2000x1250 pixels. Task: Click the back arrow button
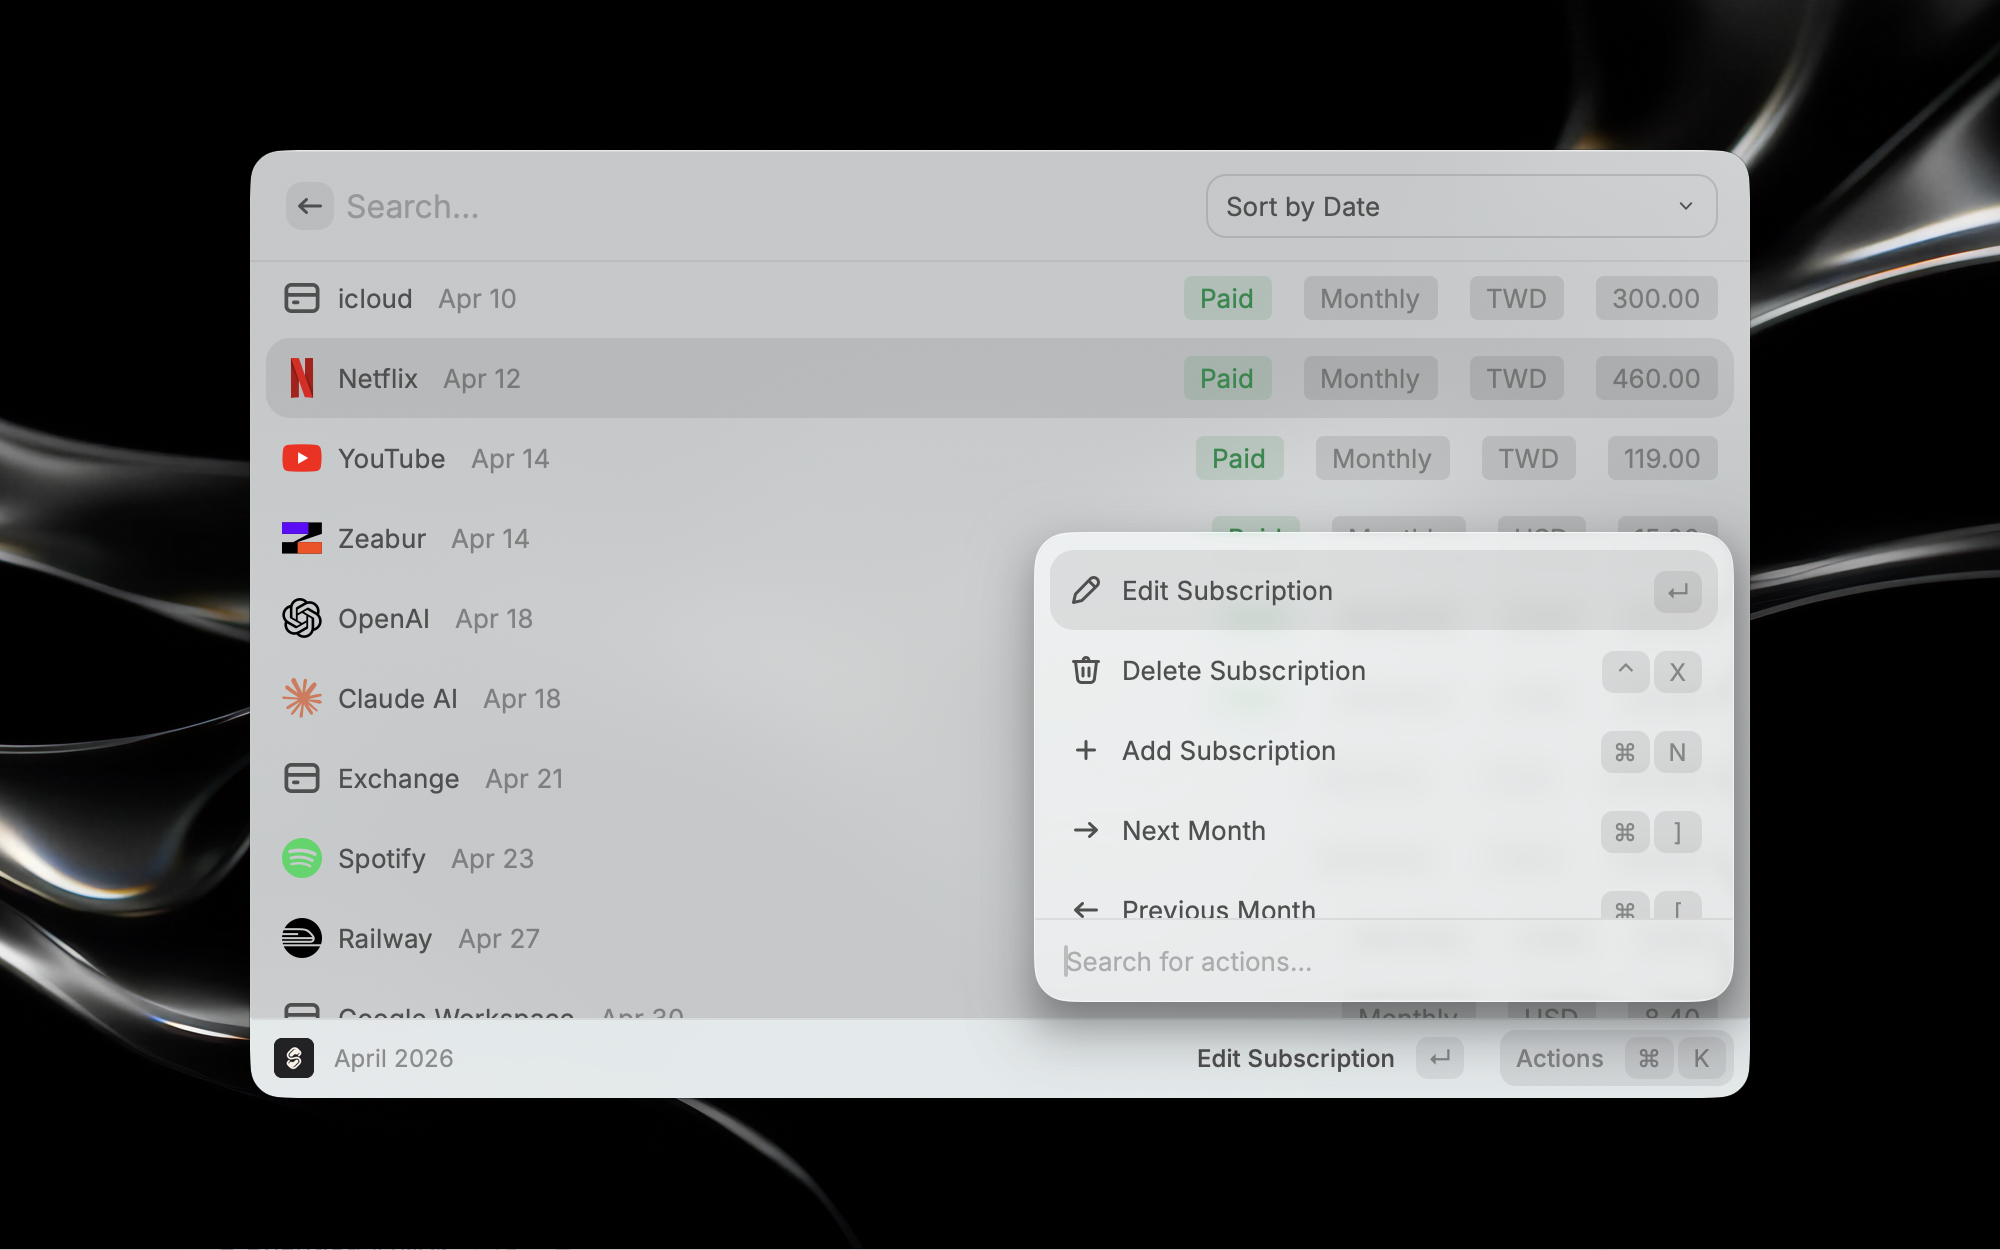coord(309,206)
